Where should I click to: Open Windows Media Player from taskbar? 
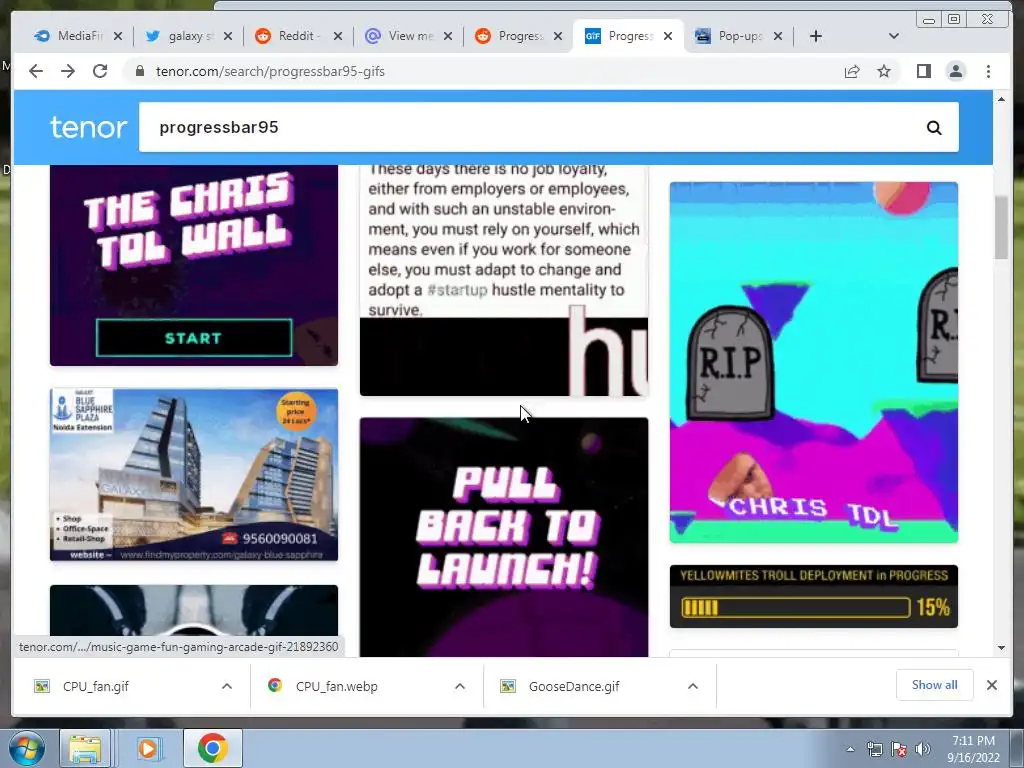[148, 748]
